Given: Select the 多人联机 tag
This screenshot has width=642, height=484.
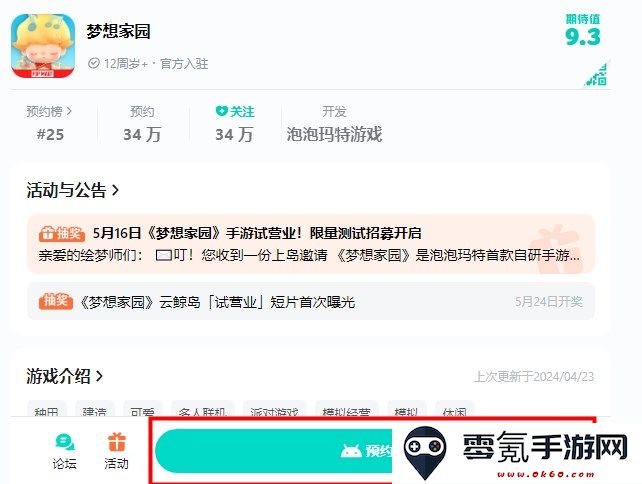Looking at the screenshot, I should (203, 410).
